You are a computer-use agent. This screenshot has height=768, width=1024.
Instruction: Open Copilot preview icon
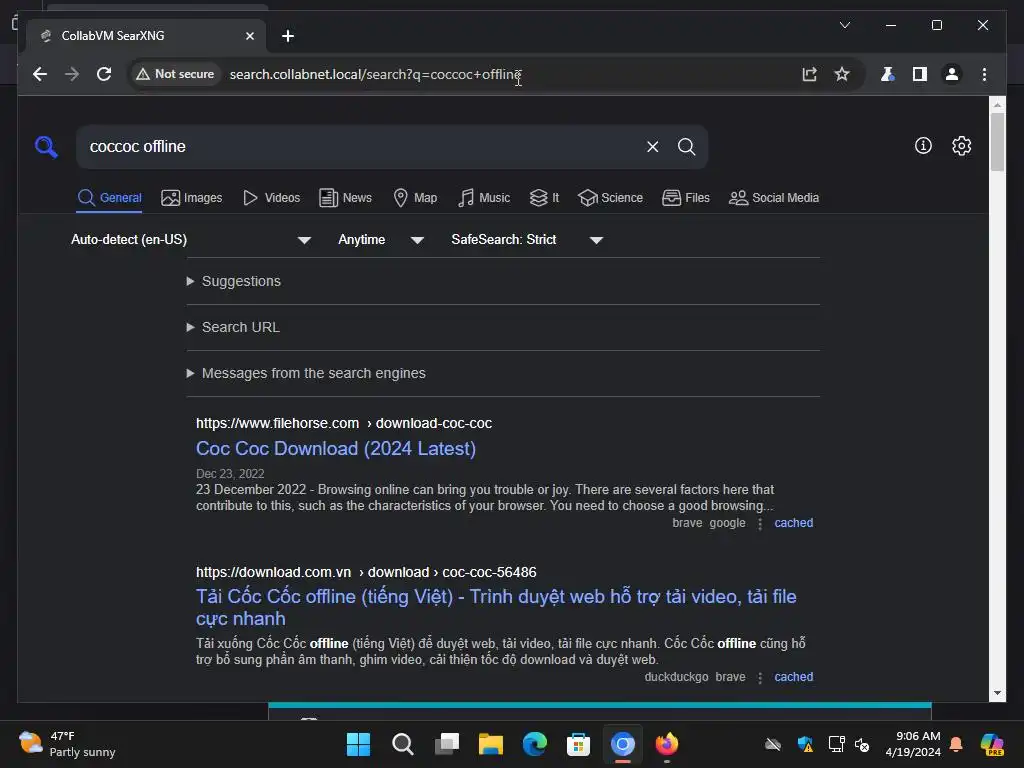(992, 744)
